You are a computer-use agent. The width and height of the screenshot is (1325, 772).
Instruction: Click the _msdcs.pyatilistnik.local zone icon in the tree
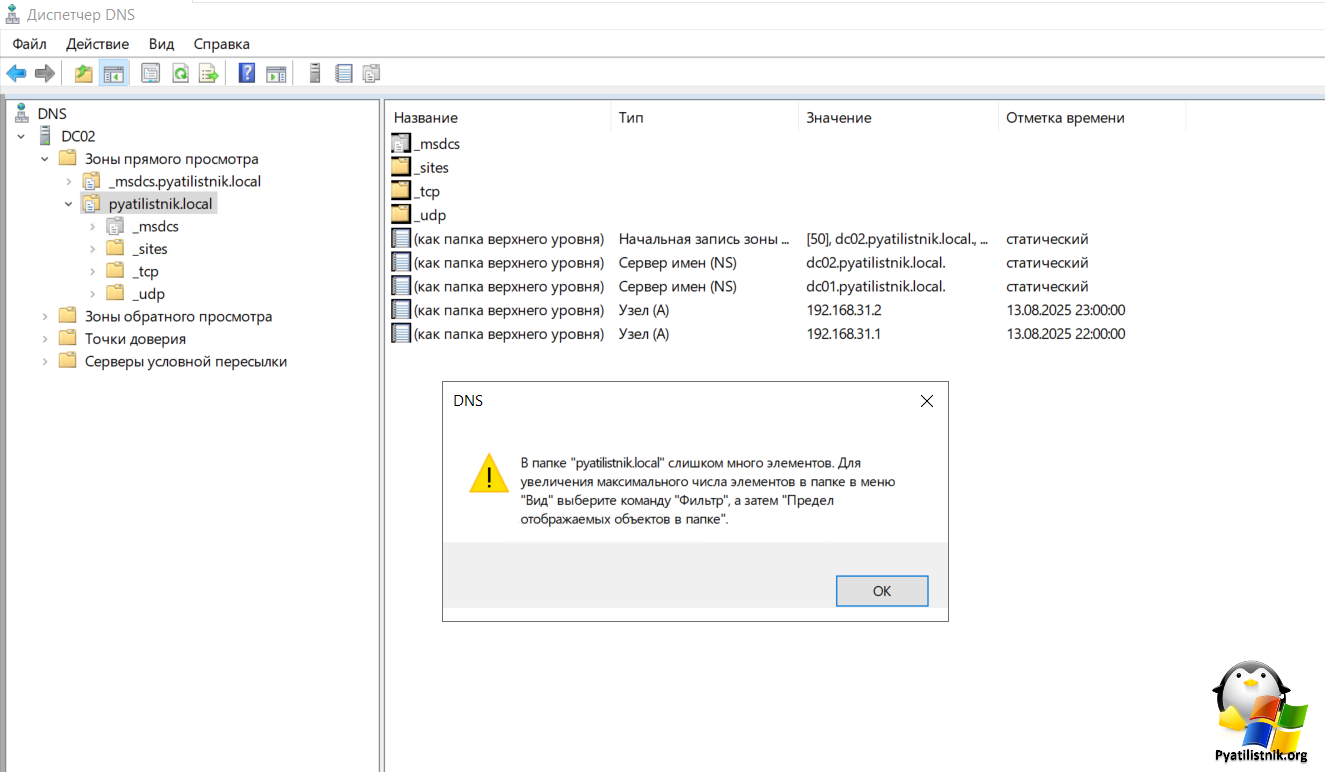click(x=91, y=181)
